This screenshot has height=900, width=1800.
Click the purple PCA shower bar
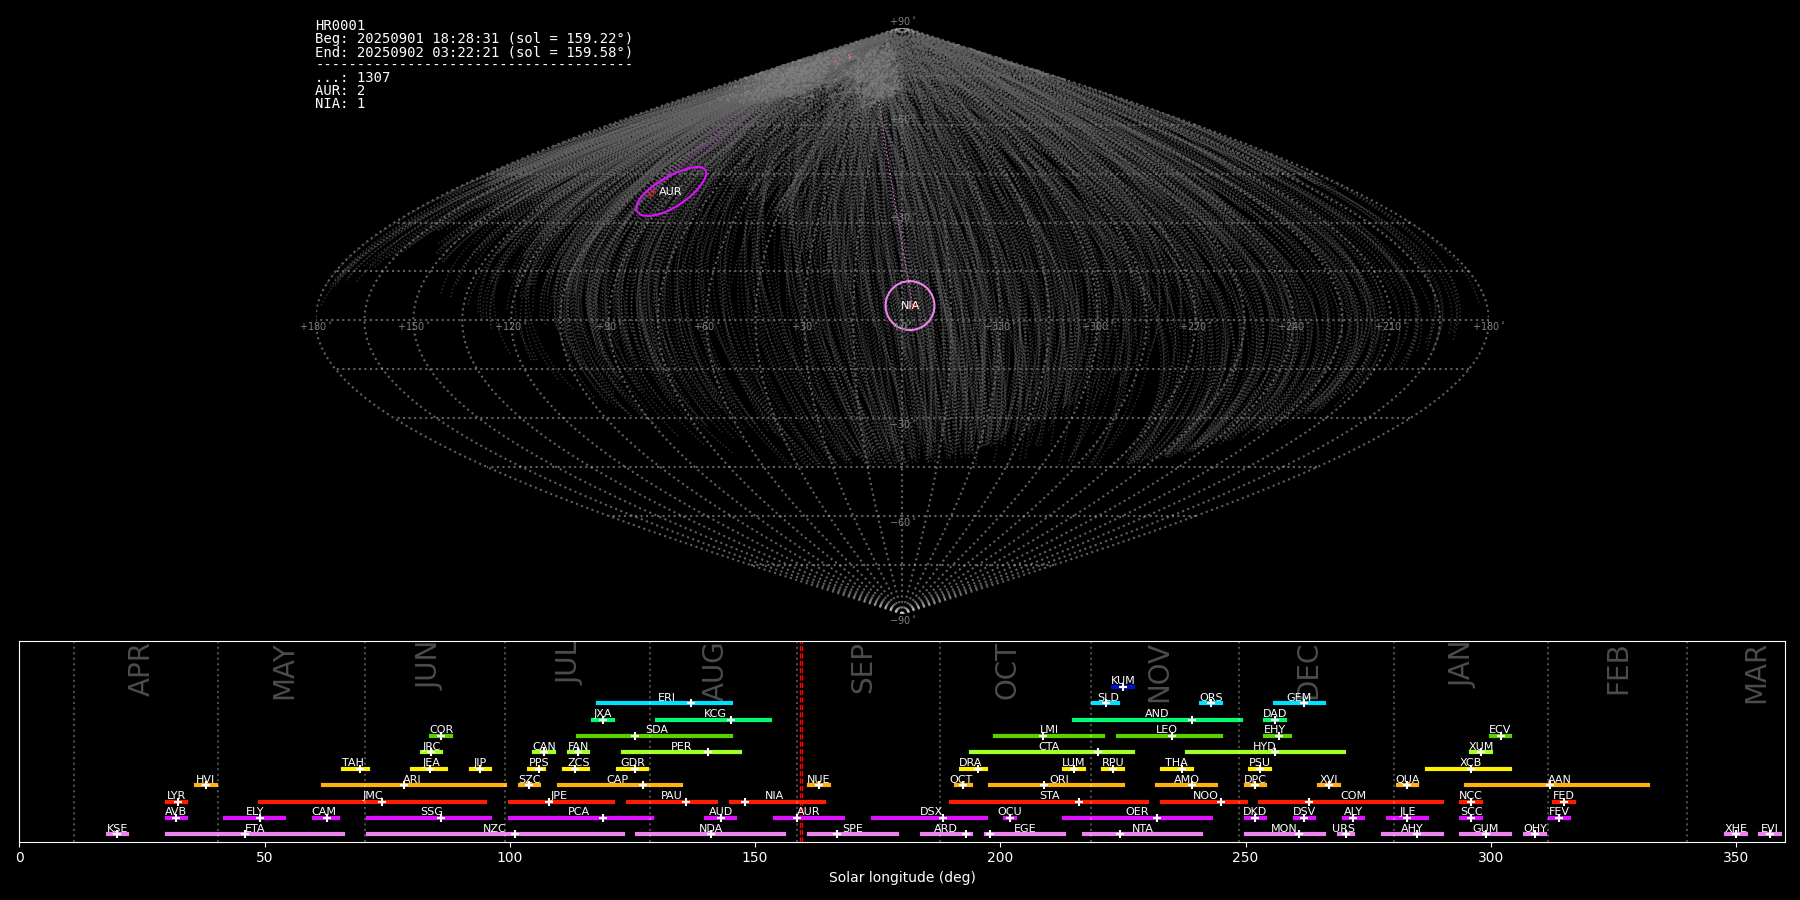[580, 818]
